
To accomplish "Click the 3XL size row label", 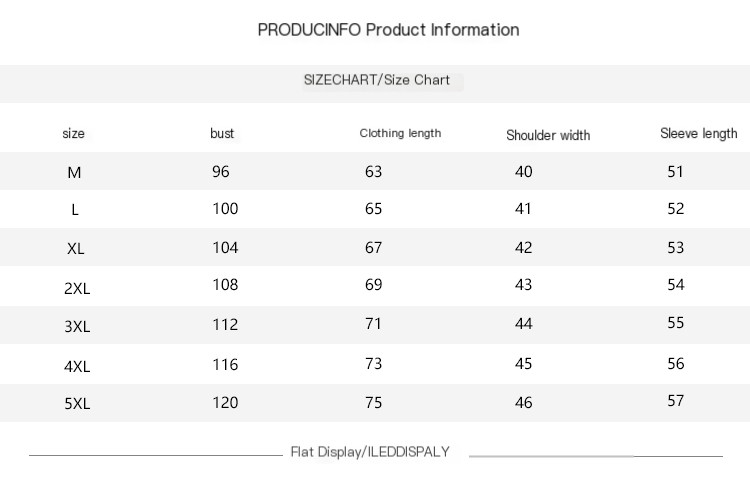I will coord(77,327).
